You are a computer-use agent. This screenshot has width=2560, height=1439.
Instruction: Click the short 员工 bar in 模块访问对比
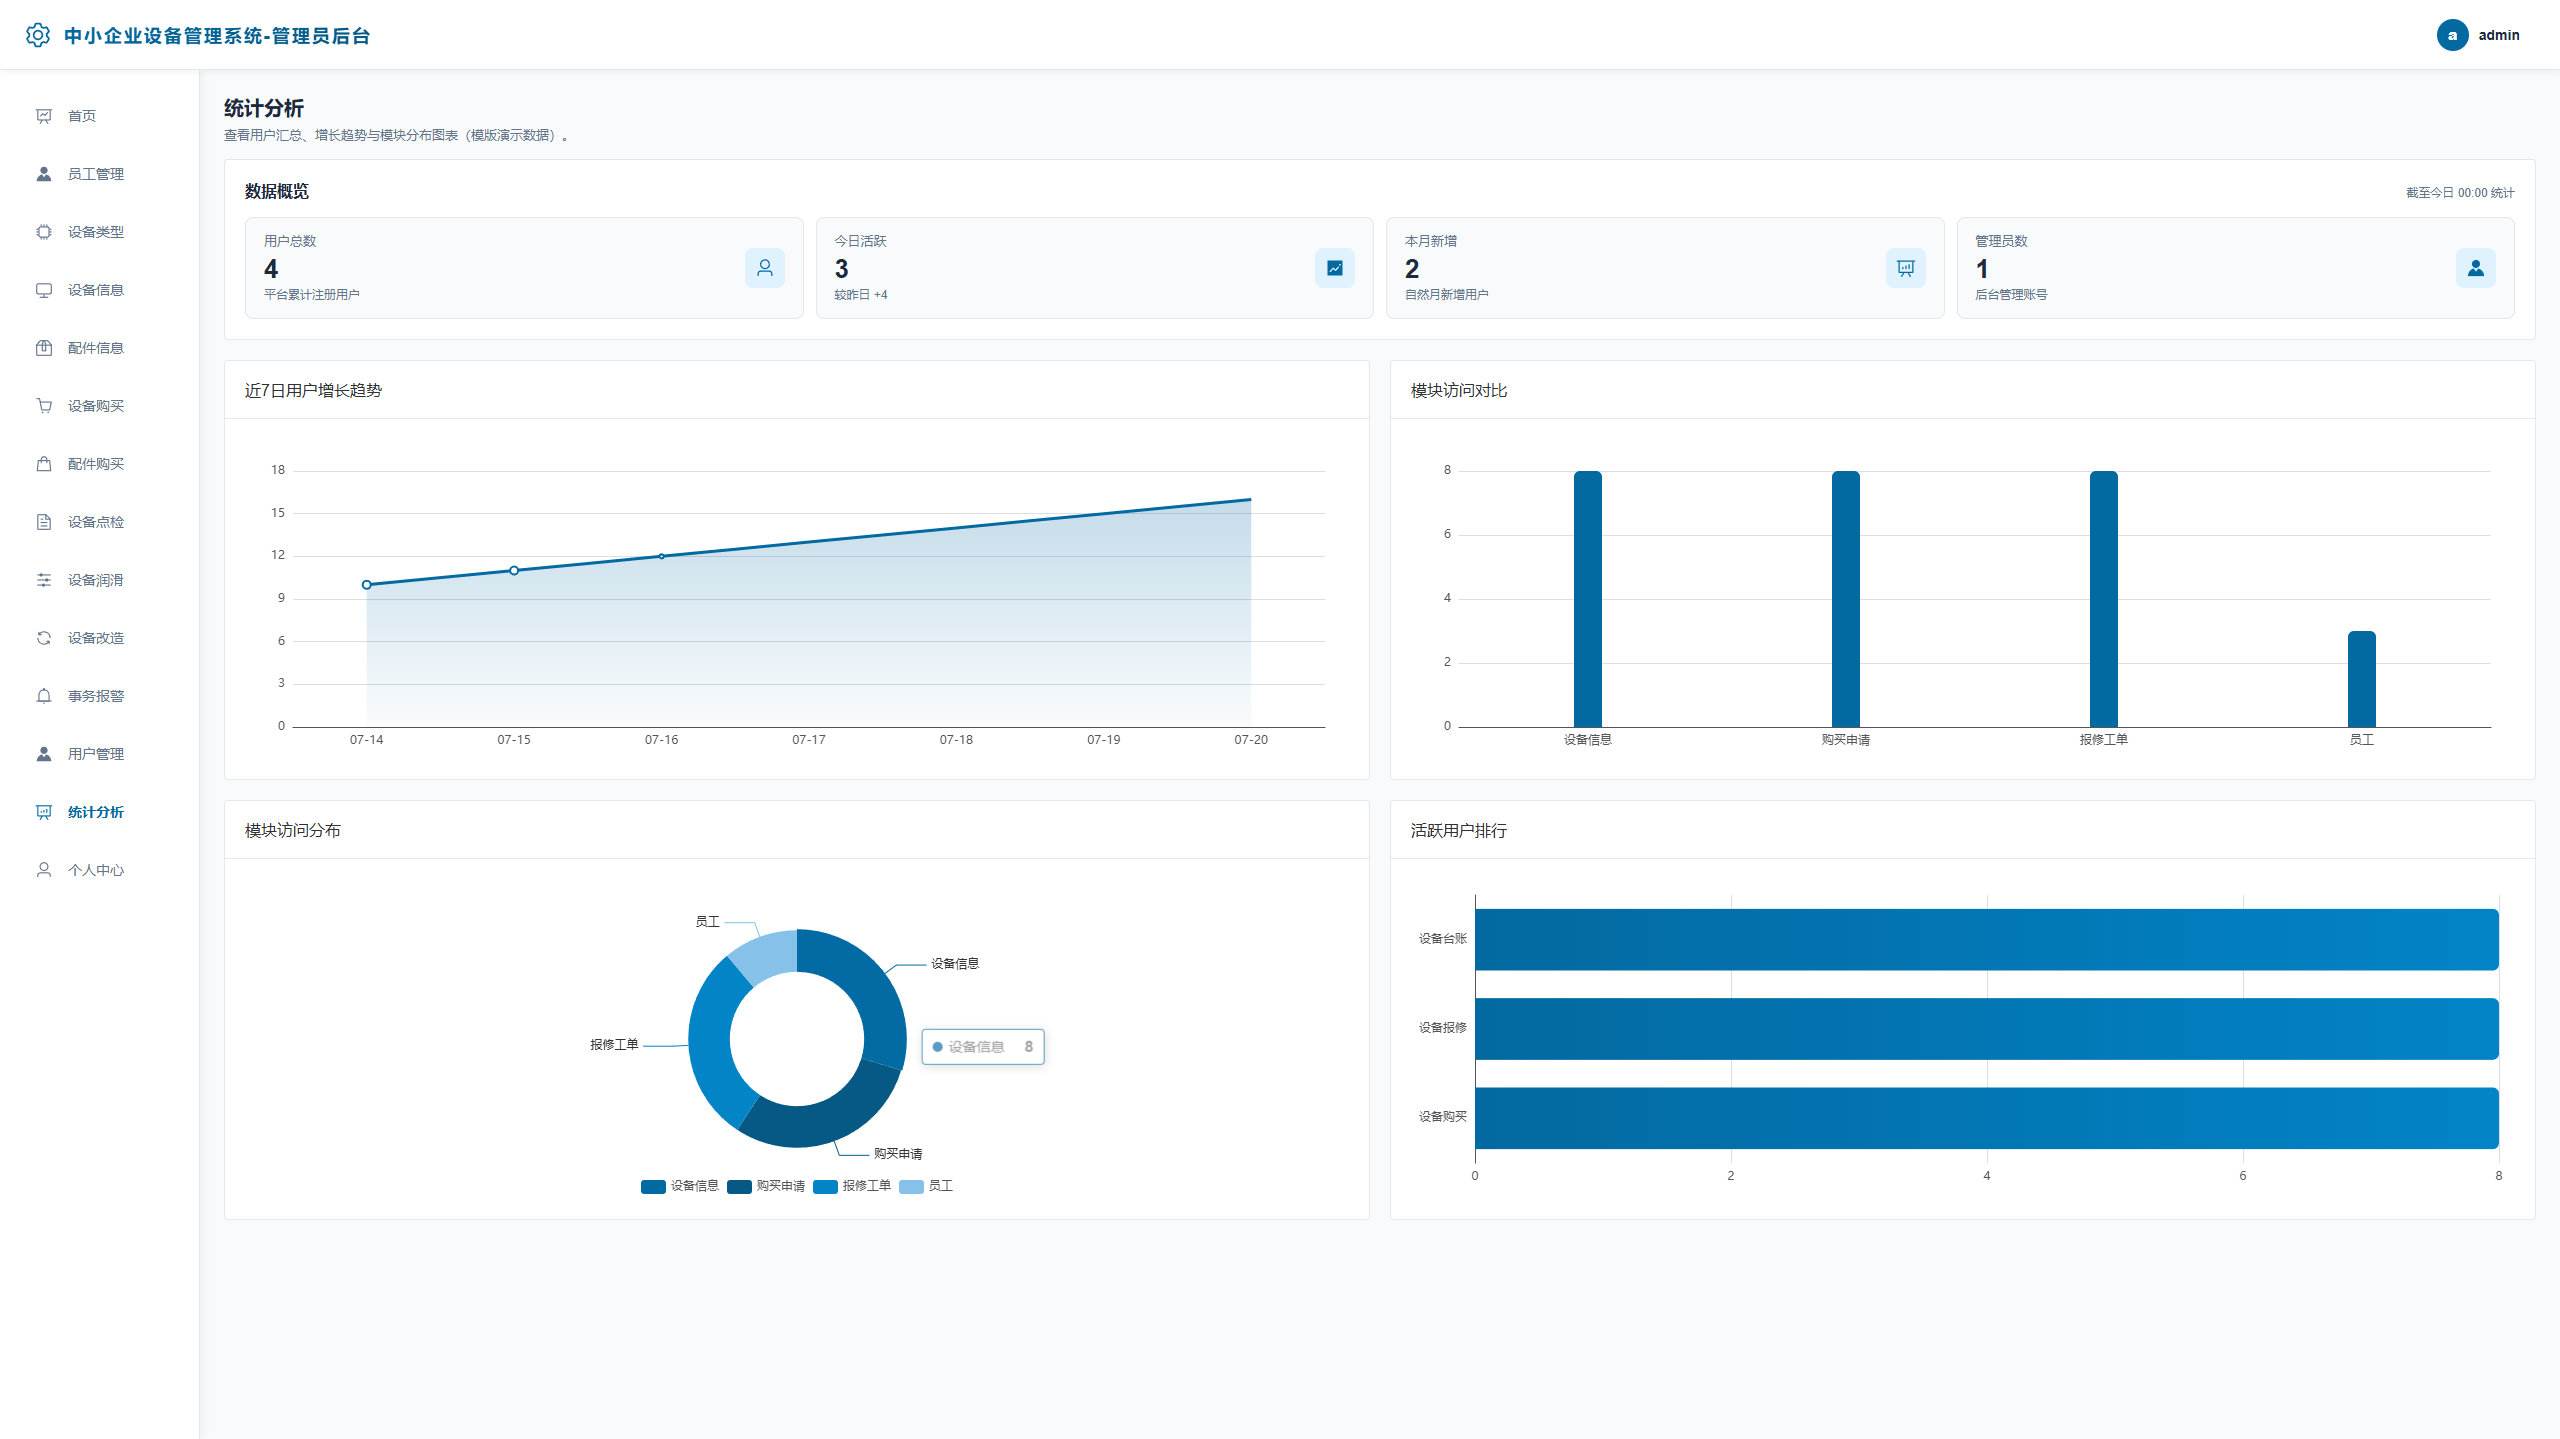tap(2362, 679)
